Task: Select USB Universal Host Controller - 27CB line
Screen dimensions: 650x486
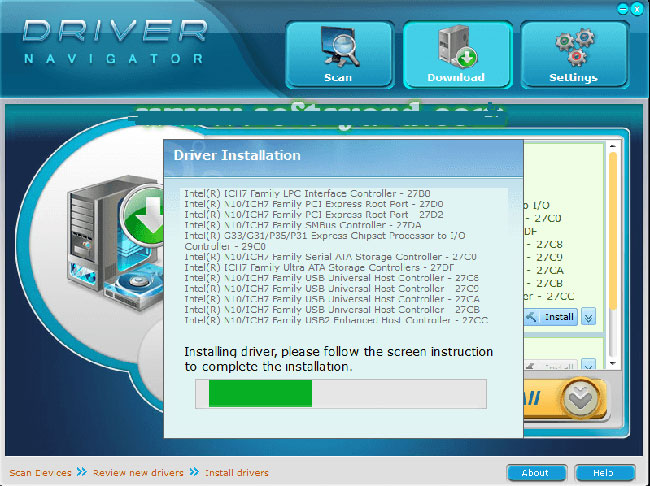Action: 332,310
